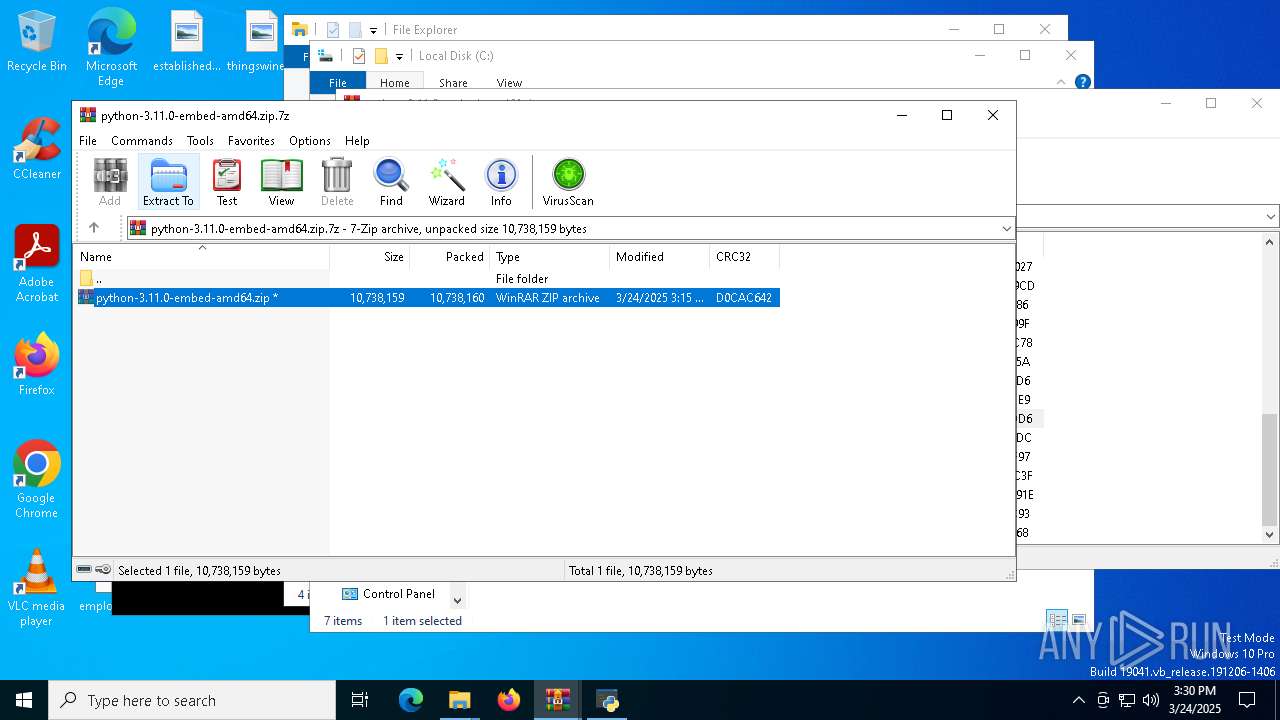Click the Python taskbar icon
Image resolution: width=1280 pixels, height=720 pixels.
pyautogui.click(x=607, y=700)
